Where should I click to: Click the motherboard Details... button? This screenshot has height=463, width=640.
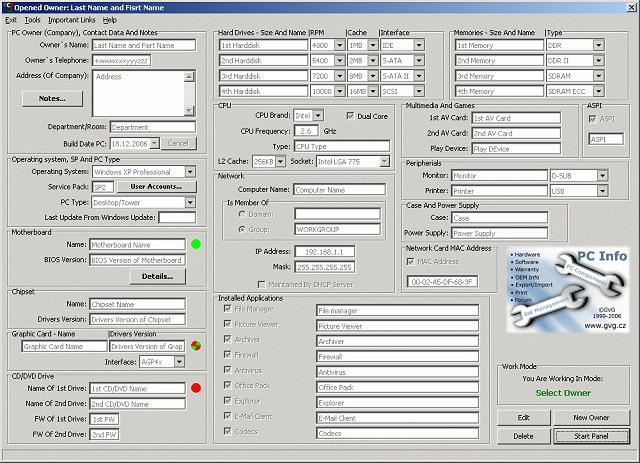pyautogui.click(x=157, y=276)
